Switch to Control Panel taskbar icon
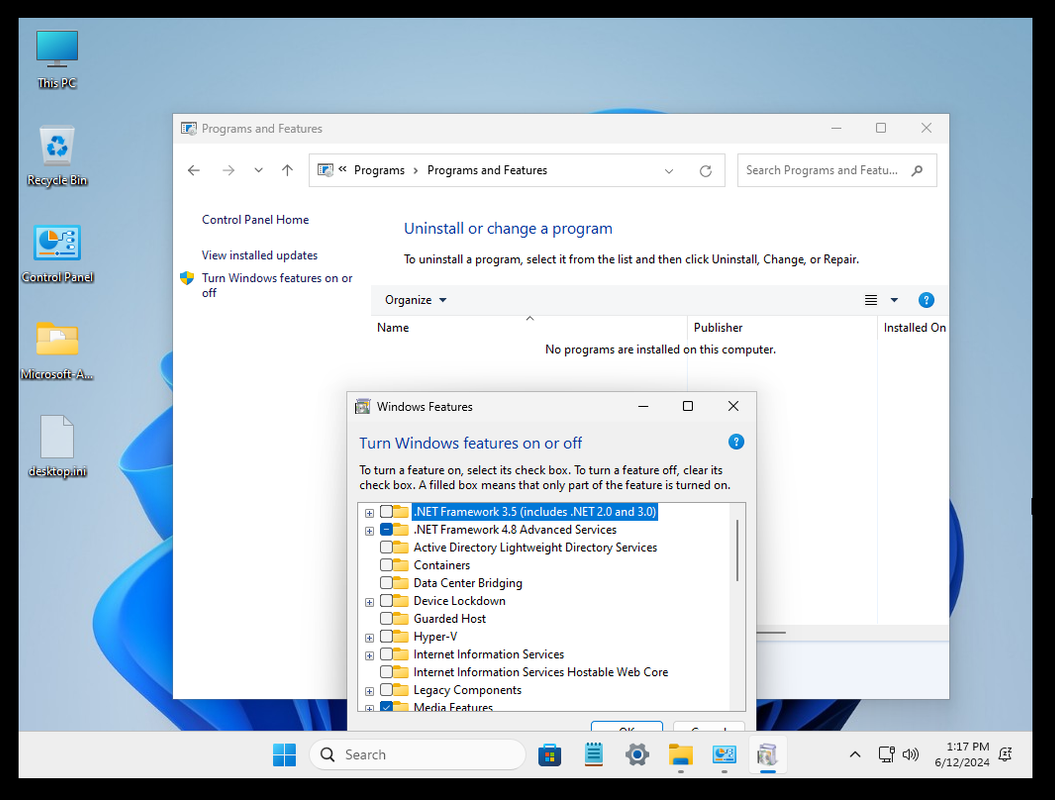 tap(724, 755)
